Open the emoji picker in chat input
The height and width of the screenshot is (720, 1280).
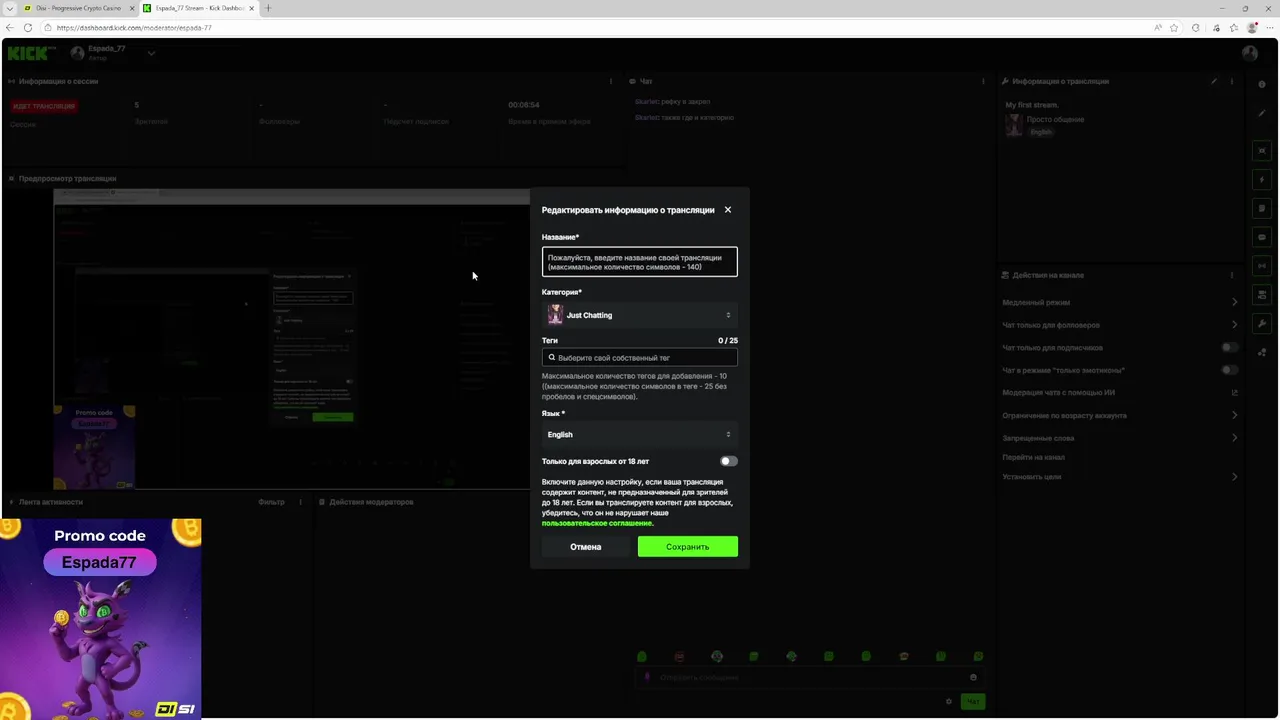[x=973, y=678]
